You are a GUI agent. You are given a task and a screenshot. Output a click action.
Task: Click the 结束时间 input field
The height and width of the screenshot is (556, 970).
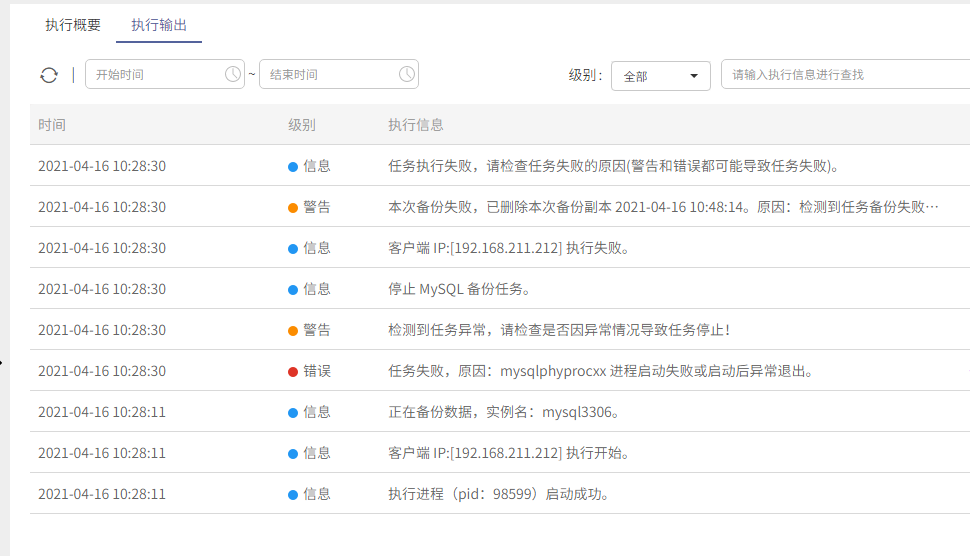click(339, 74)
